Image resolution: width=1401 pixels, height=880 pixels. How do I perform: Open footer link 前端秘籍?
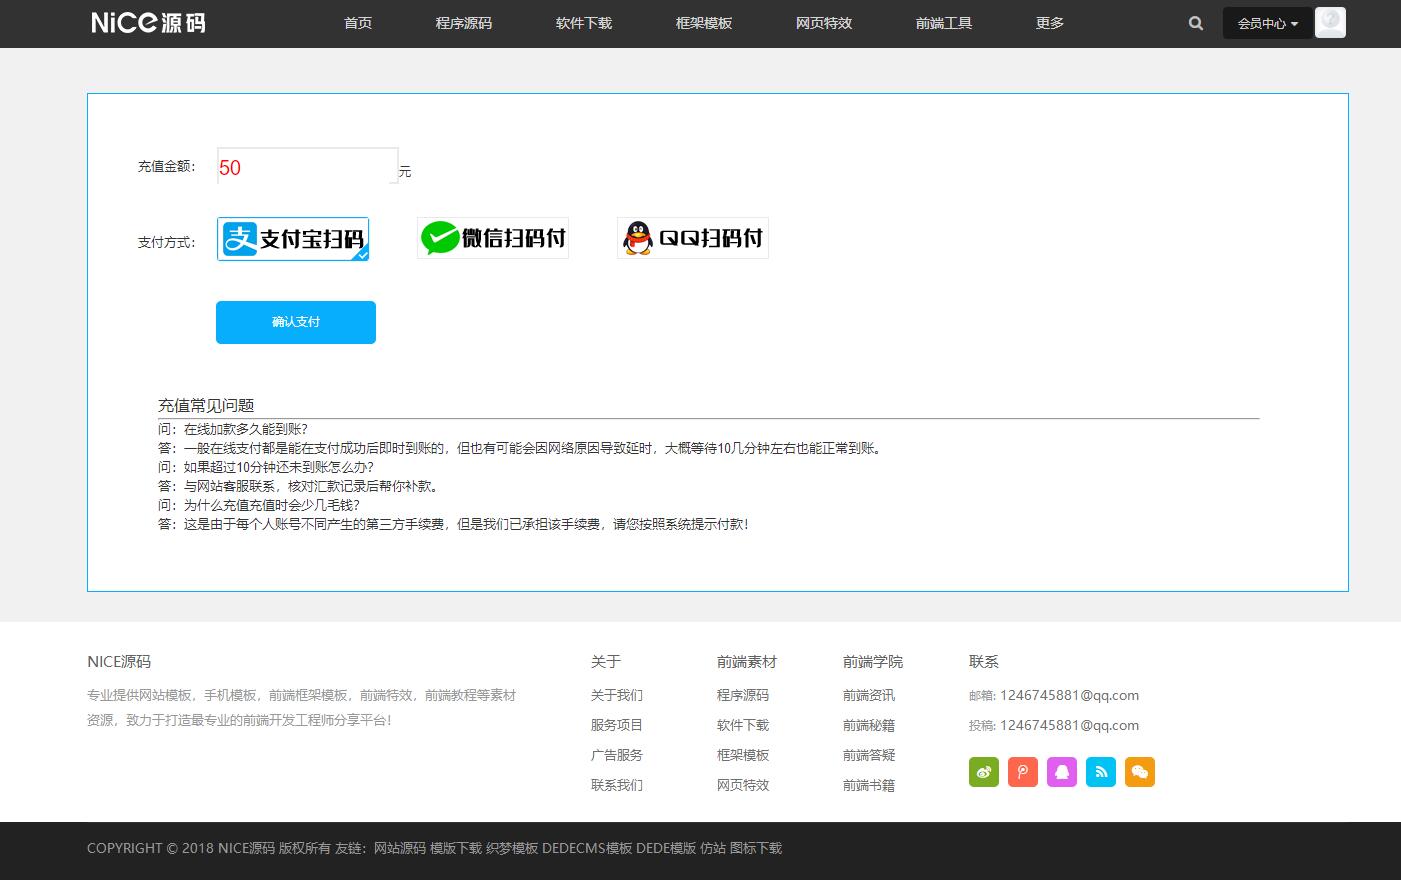point(869,725)
